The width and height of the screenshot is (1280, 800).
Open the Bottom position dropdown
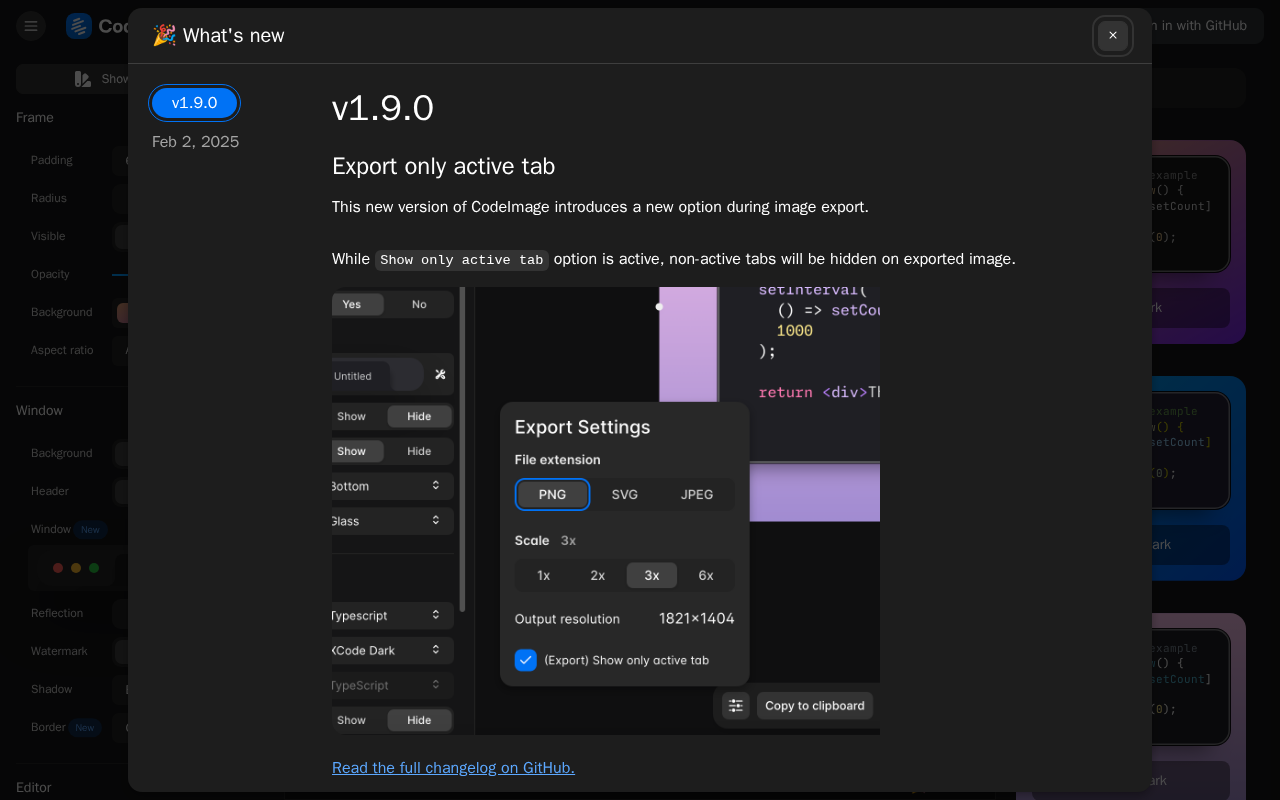[392, 486]
